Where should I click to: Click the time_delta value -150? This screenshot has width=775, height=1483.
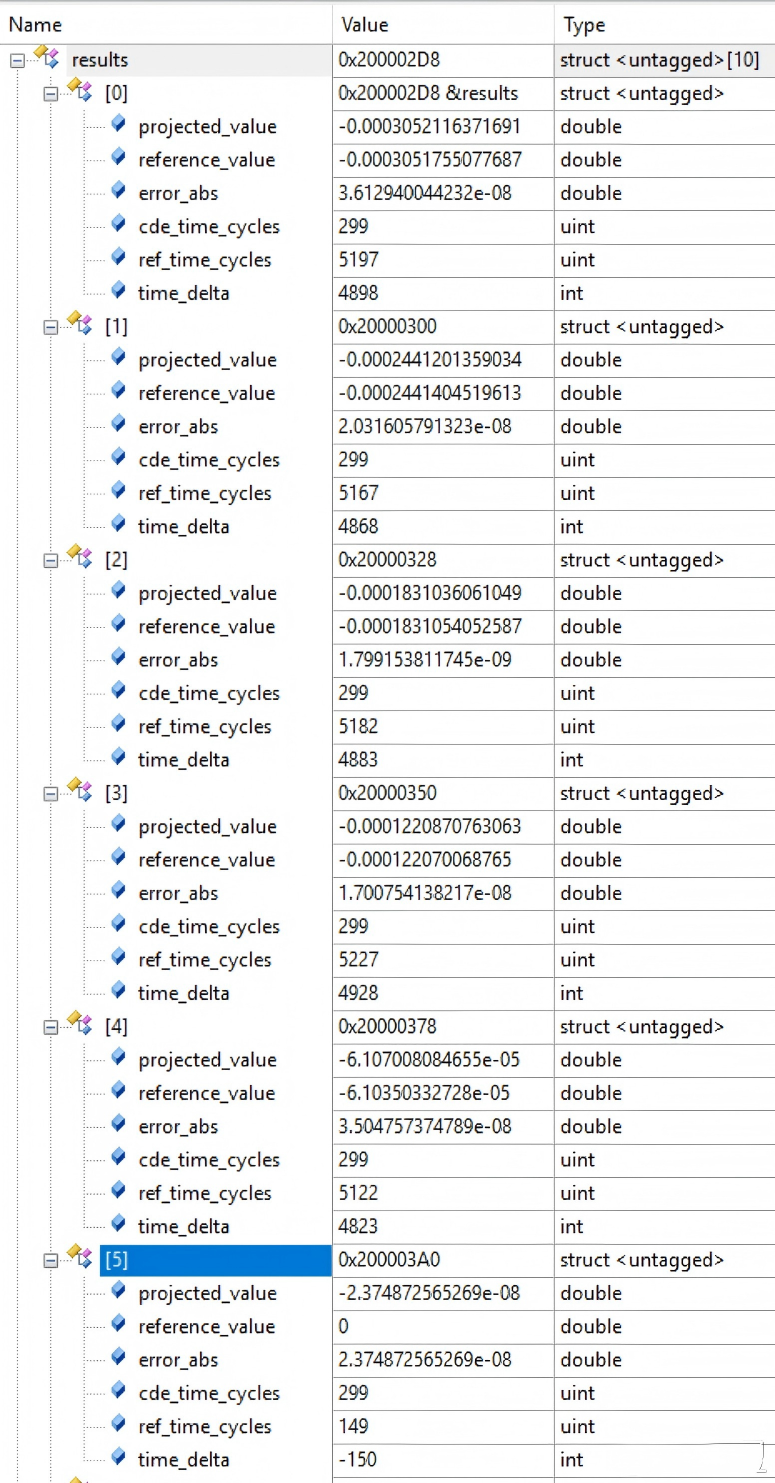358,1460
